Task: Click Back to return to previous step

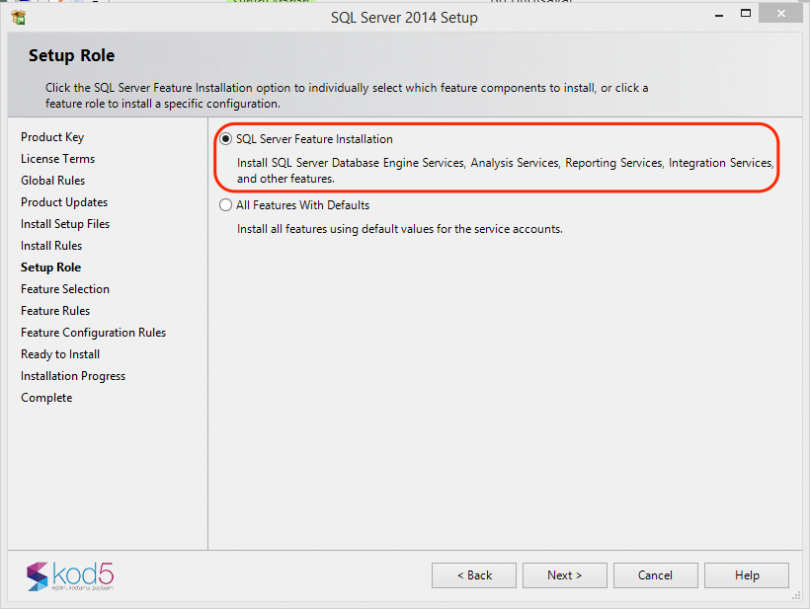Action: (x=473, y=575)
